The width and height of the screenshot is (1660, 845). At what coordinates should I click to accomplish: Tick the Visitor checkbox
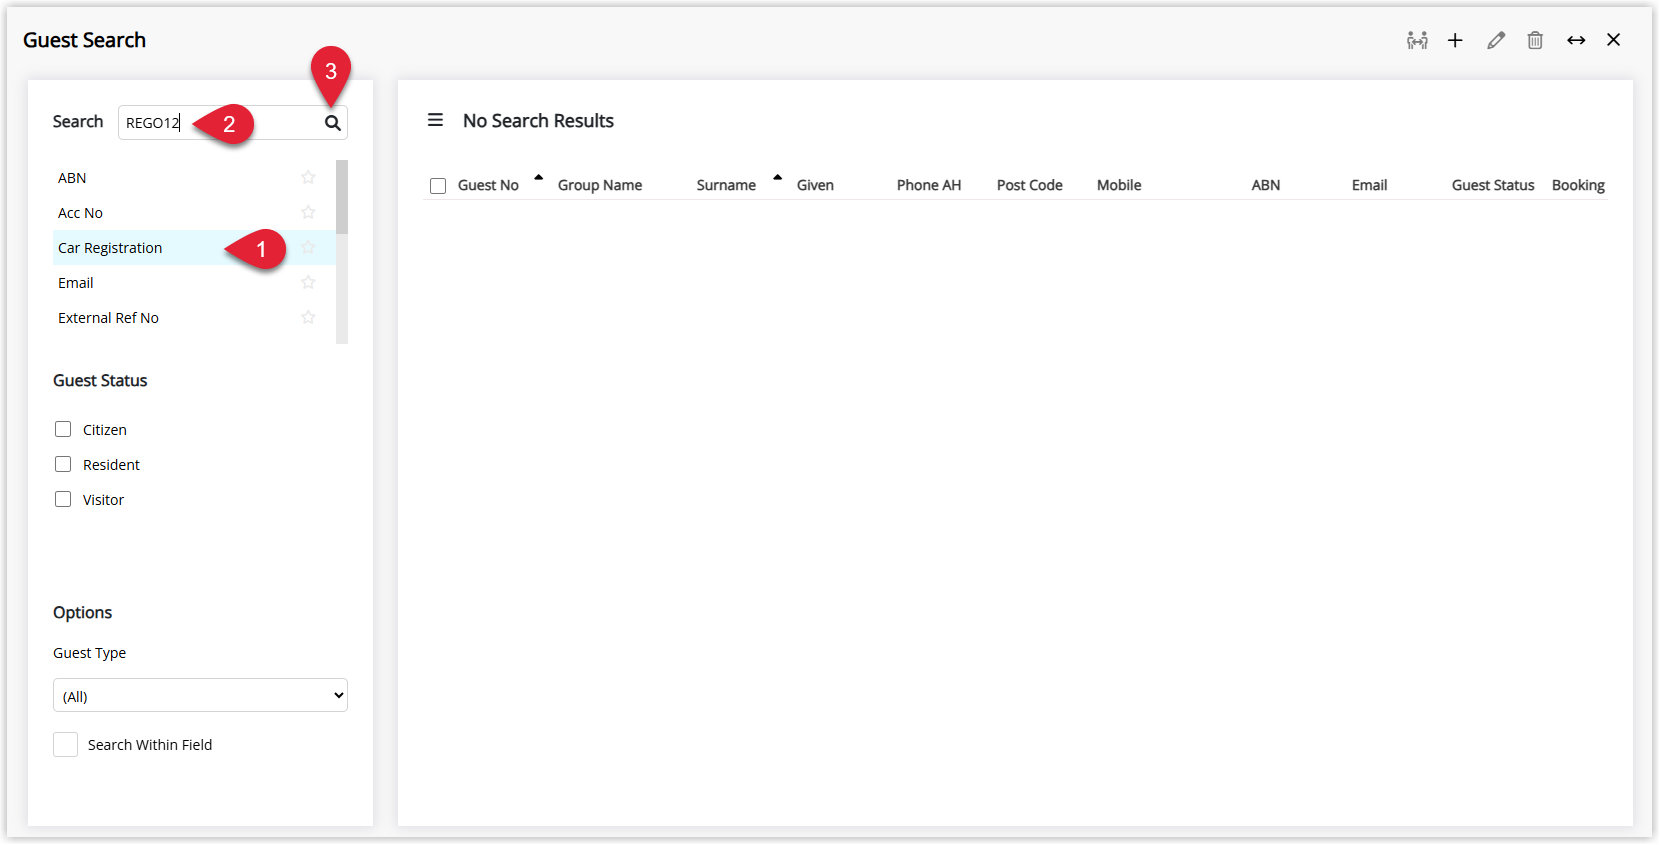click(x=63, y=499)
